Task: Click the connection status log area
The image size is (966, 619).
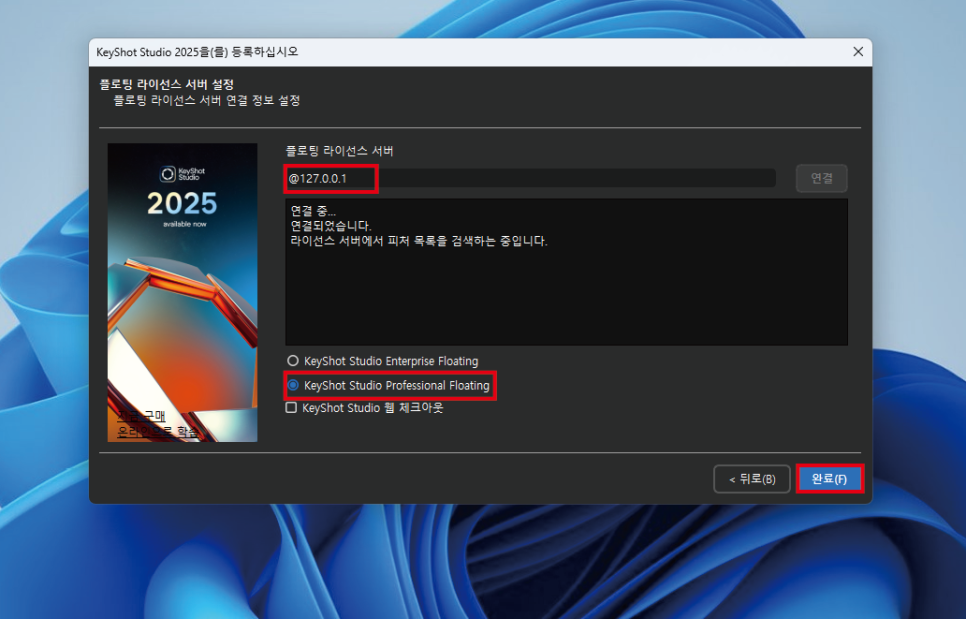Action: pos(566,272)
